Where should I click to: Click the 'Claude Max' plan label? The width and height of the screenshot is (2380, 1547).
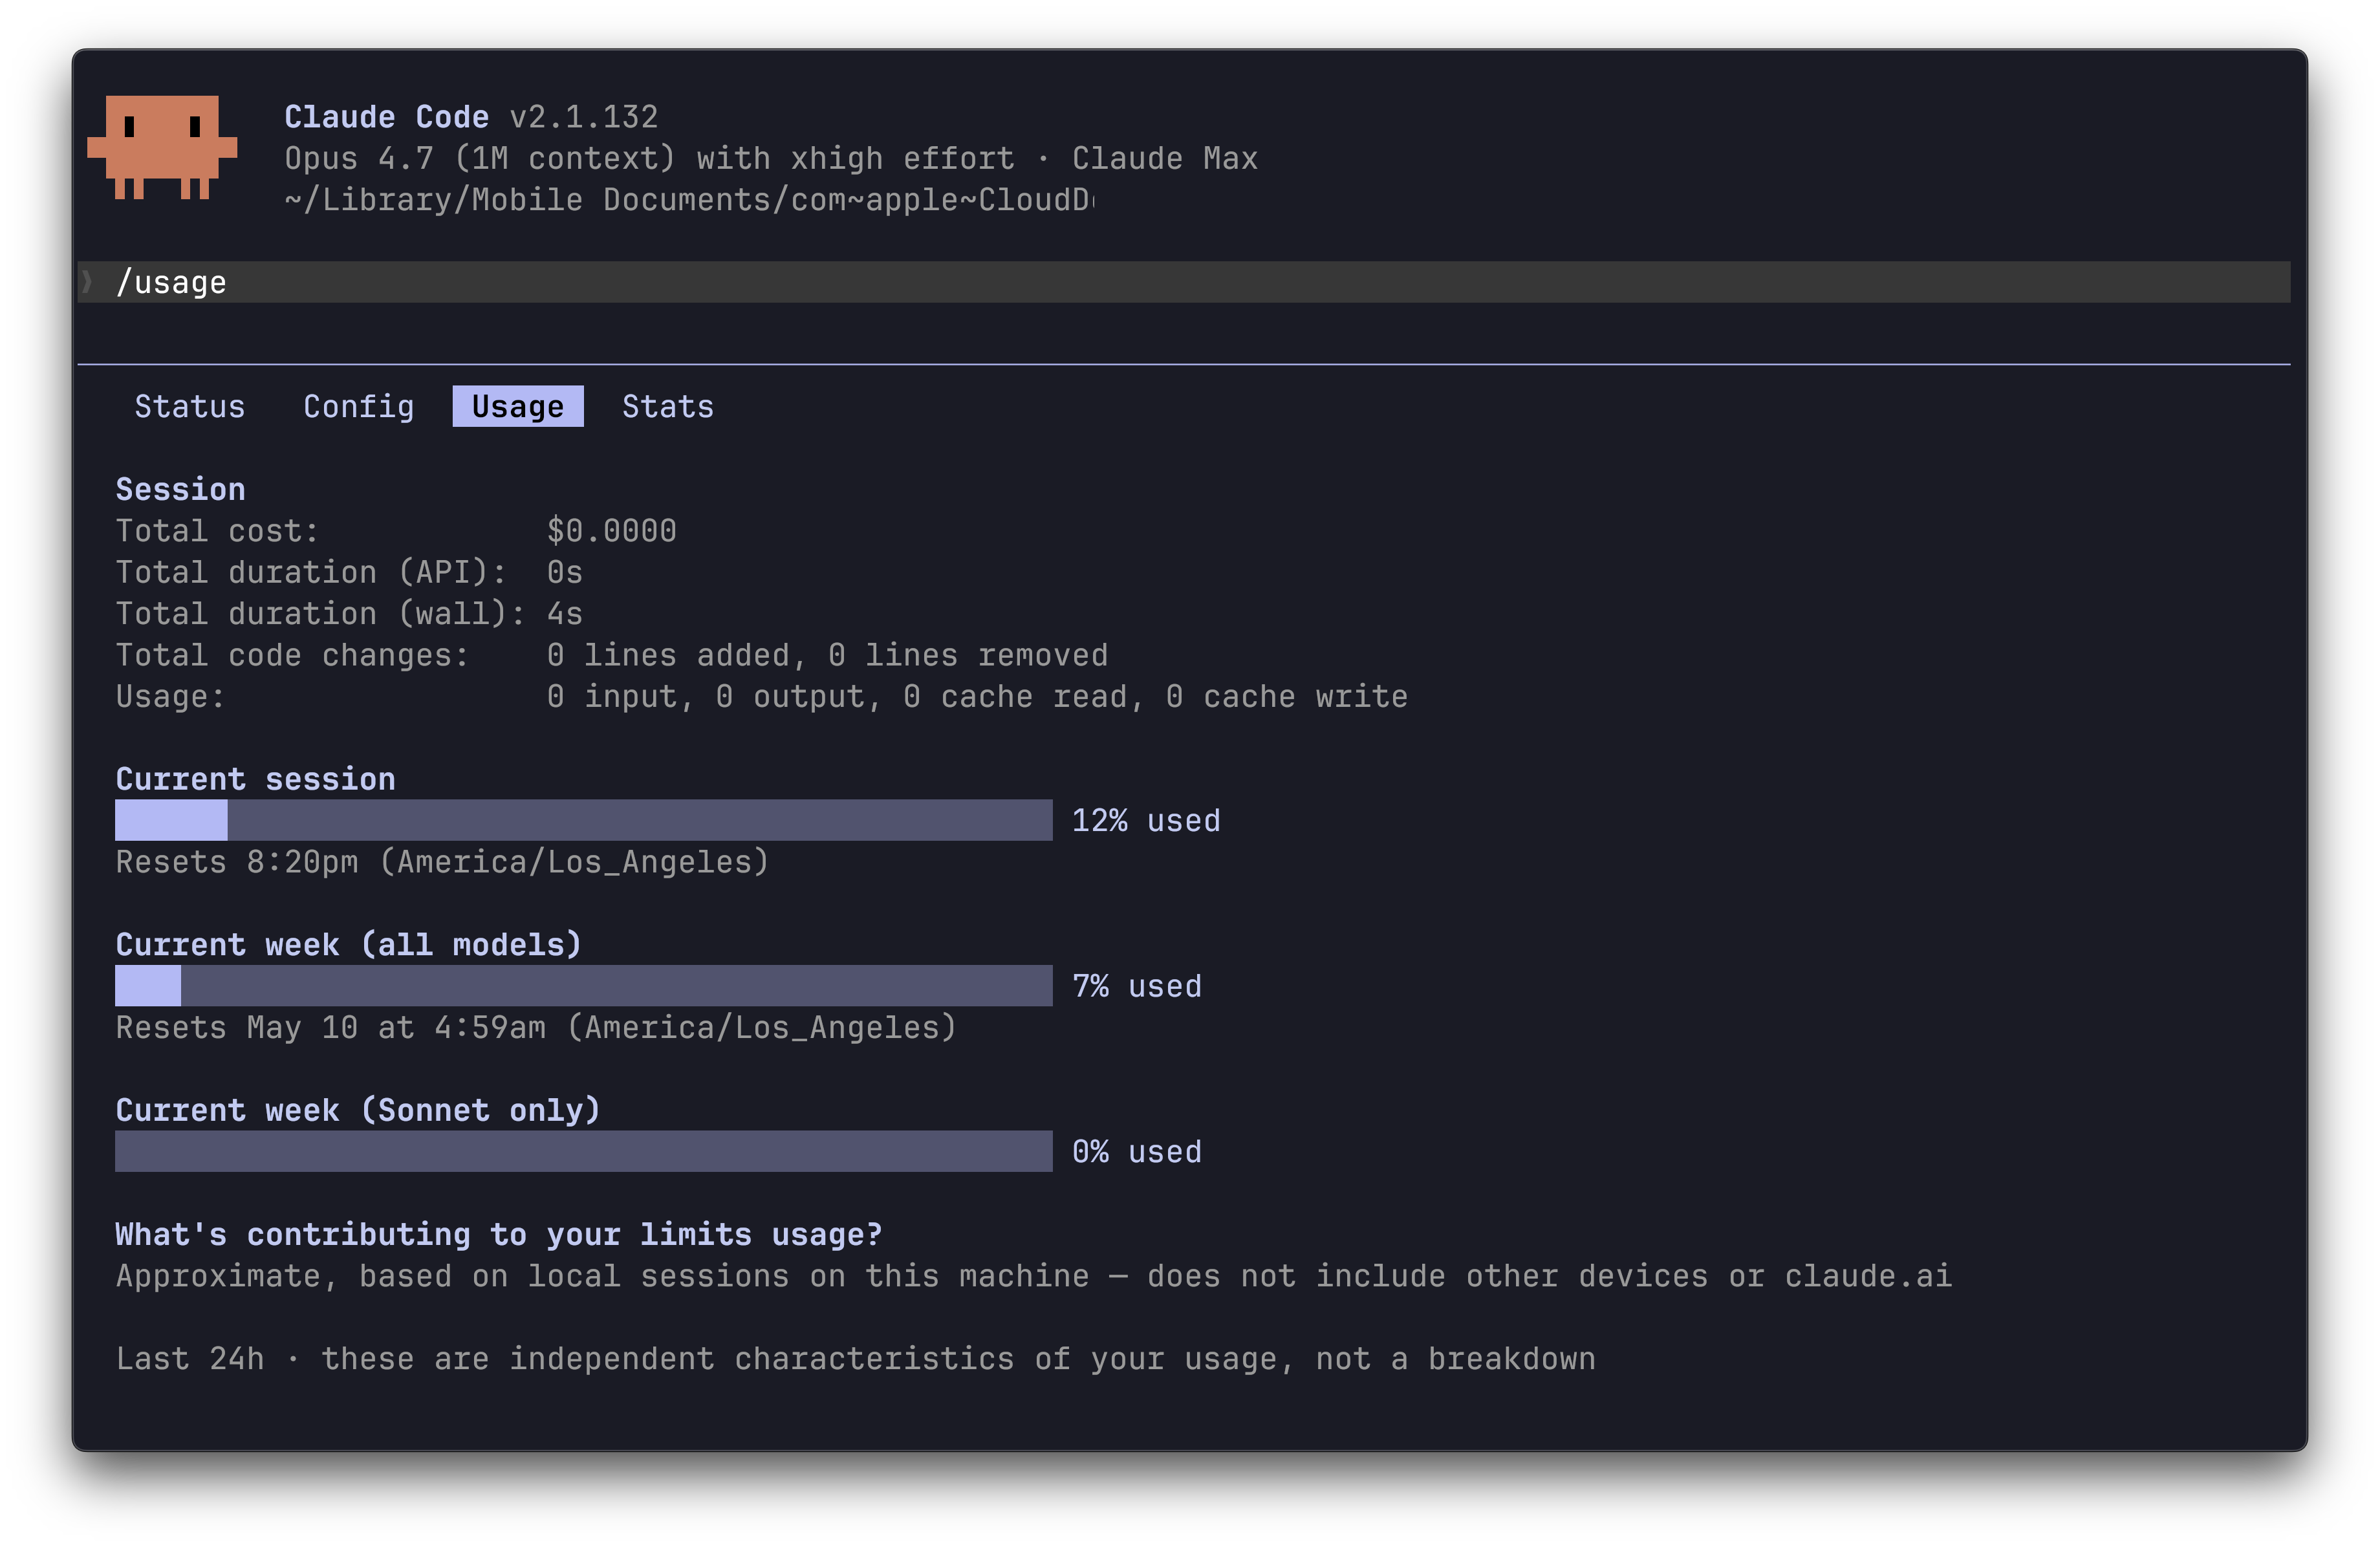click(1165, 158)
